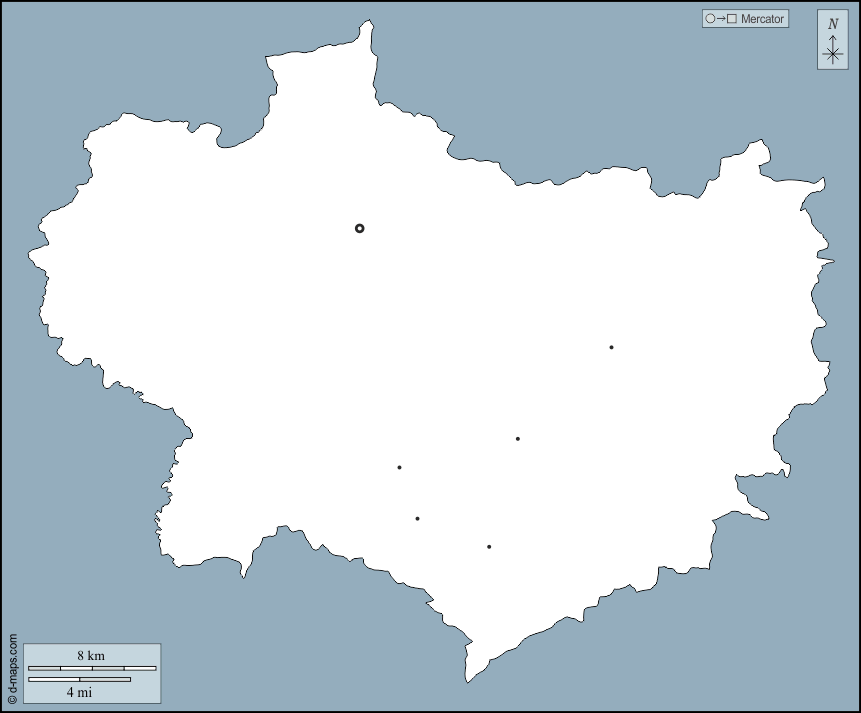Click the pointed southern tip of the region
The image size is (861, 713).
point(469,672)
